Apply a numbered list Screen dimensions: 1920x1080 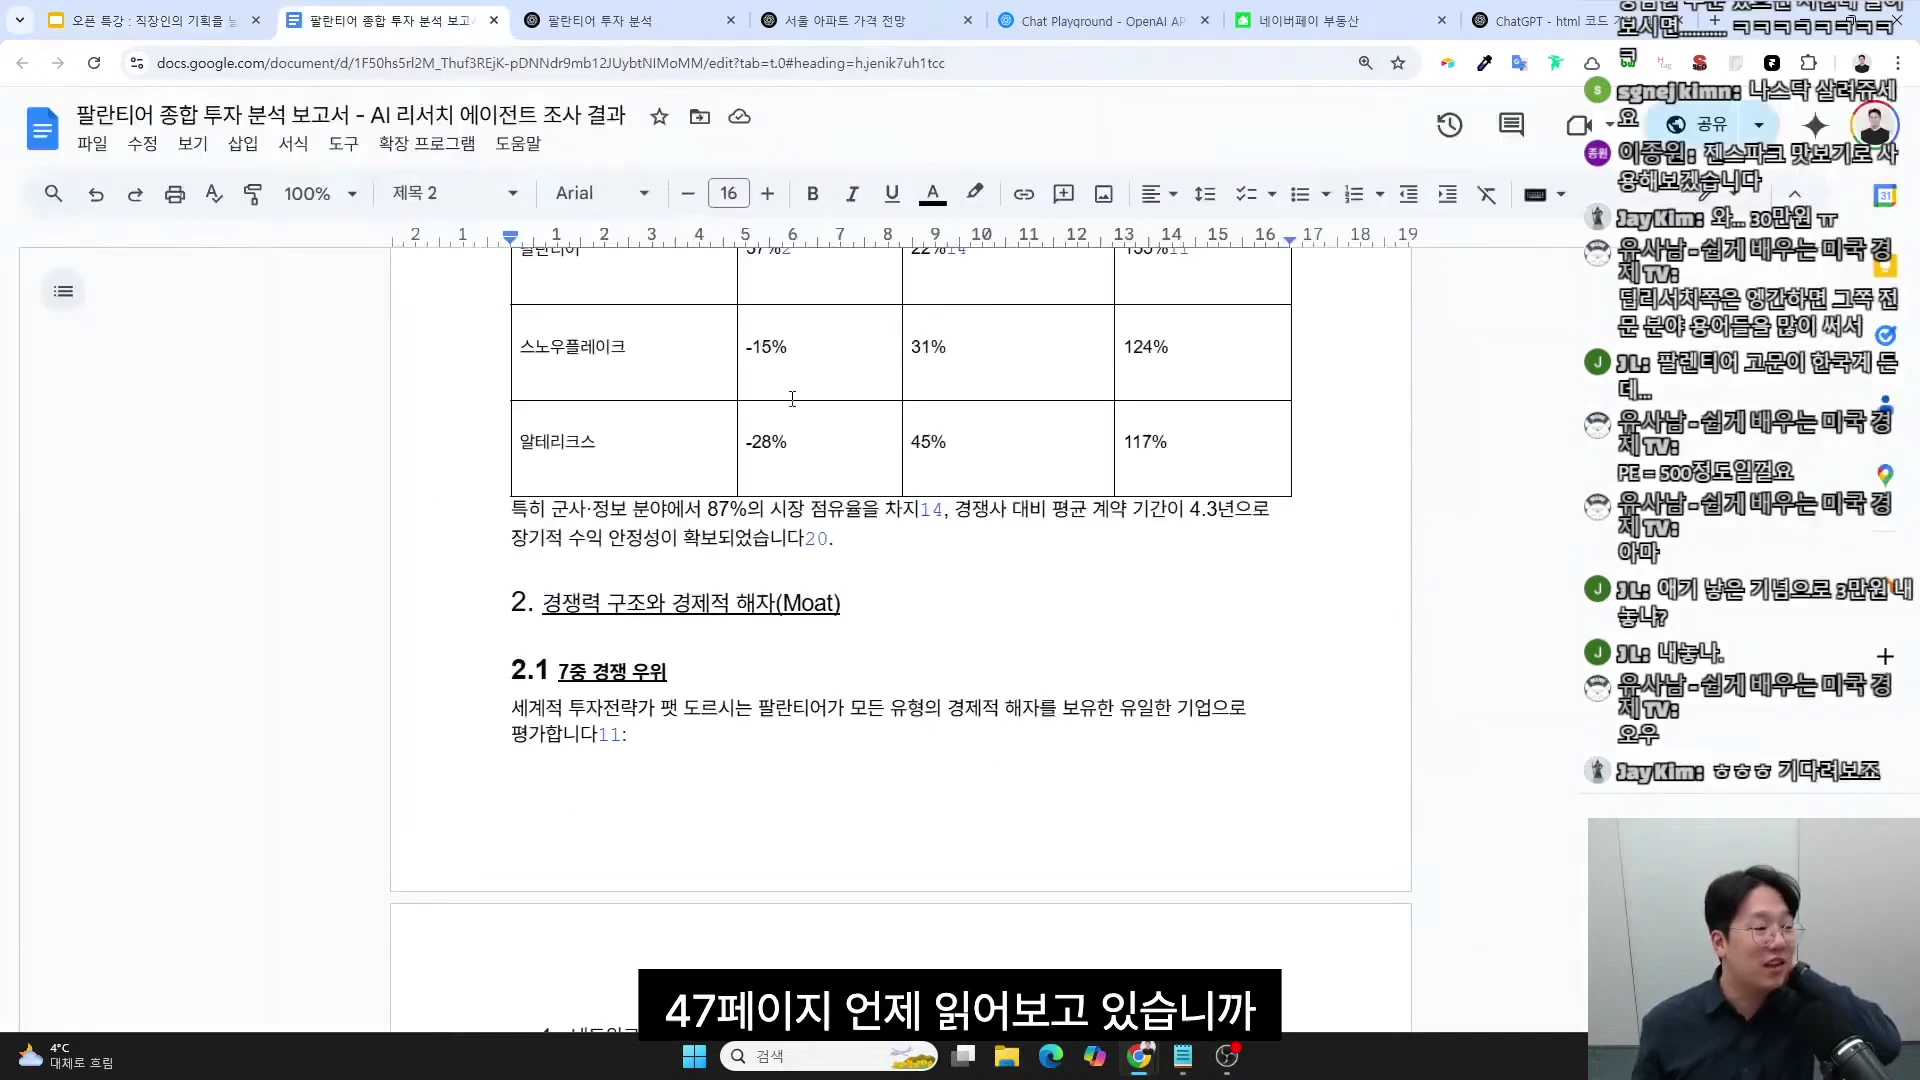(1354, 194)
